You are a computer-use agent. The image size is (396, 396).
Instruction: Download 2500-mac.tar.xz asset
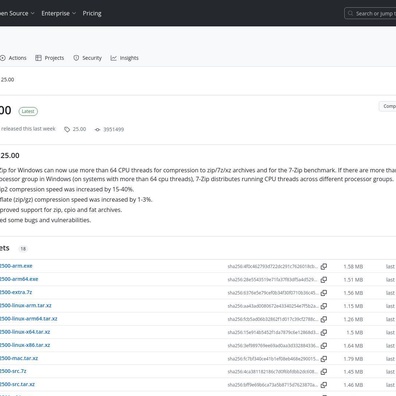[19, 358]
